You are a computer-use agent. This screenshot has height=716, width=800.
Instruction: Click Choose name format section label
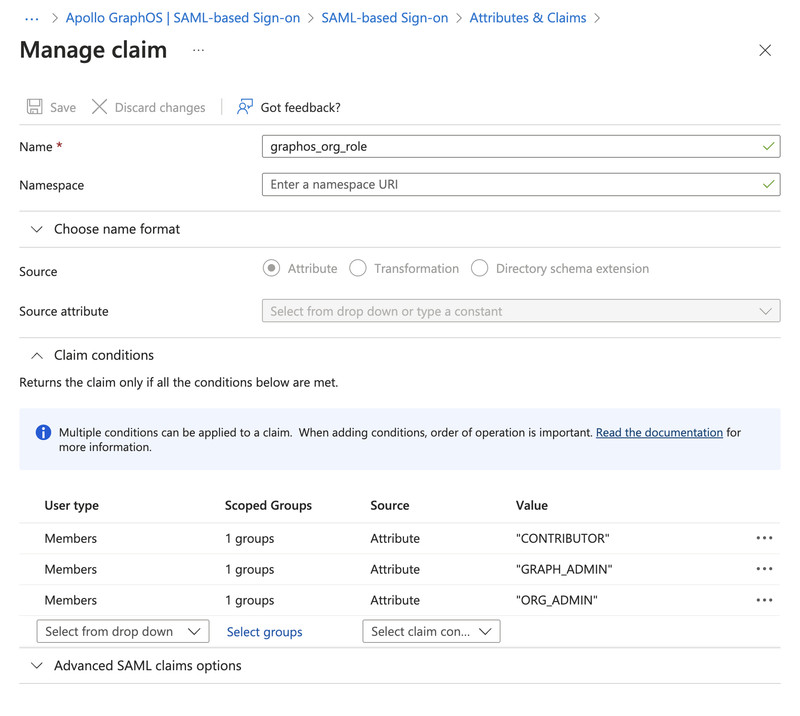pyautogui.click(x=117, y=229)
